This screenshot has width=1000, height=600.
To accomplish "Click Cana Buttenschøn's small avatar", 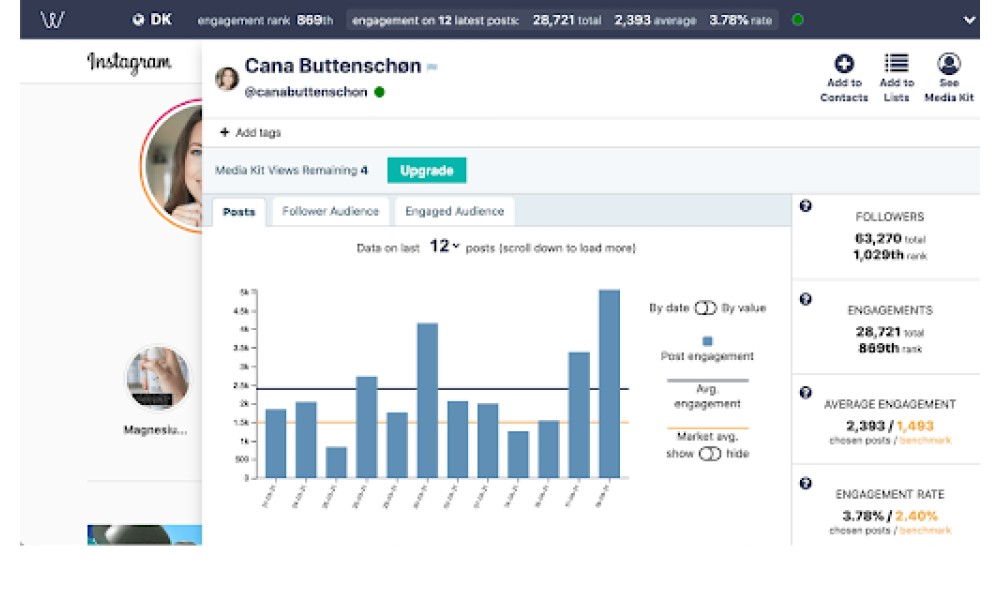I will [226, 79].
